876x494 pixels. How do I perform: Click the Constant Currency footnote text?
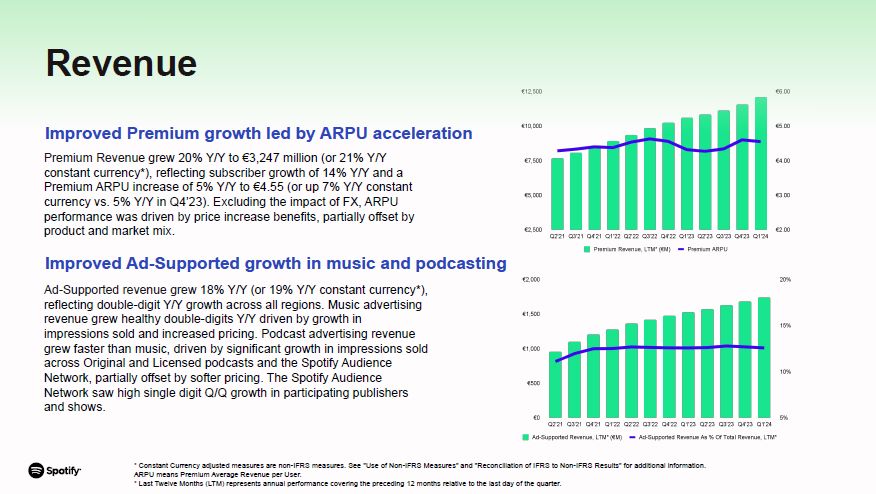pyautogui.click(x=419, y=465)
